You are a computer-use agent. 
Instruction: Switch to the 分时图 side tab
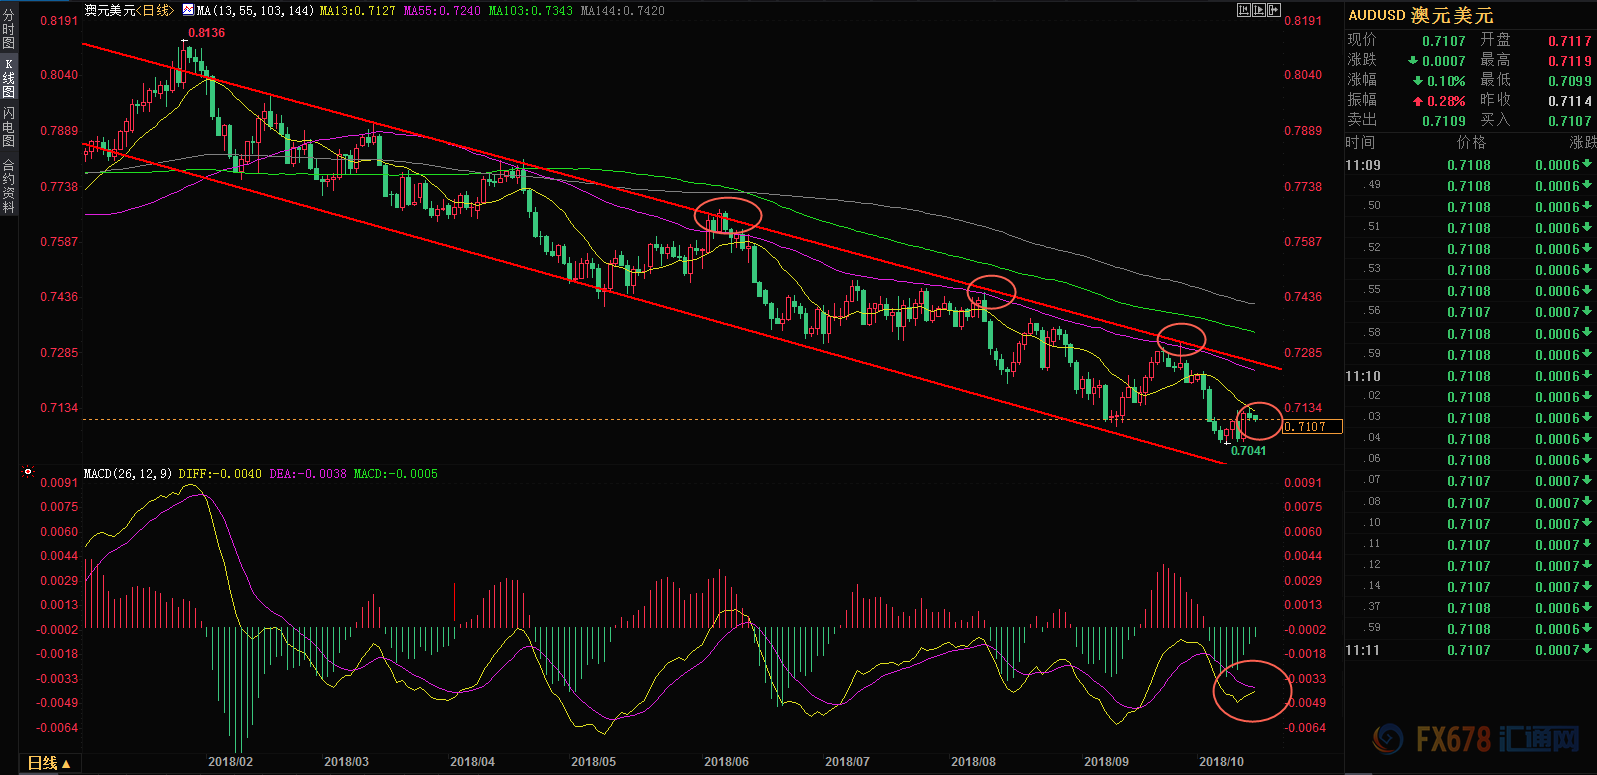(9, 29)
